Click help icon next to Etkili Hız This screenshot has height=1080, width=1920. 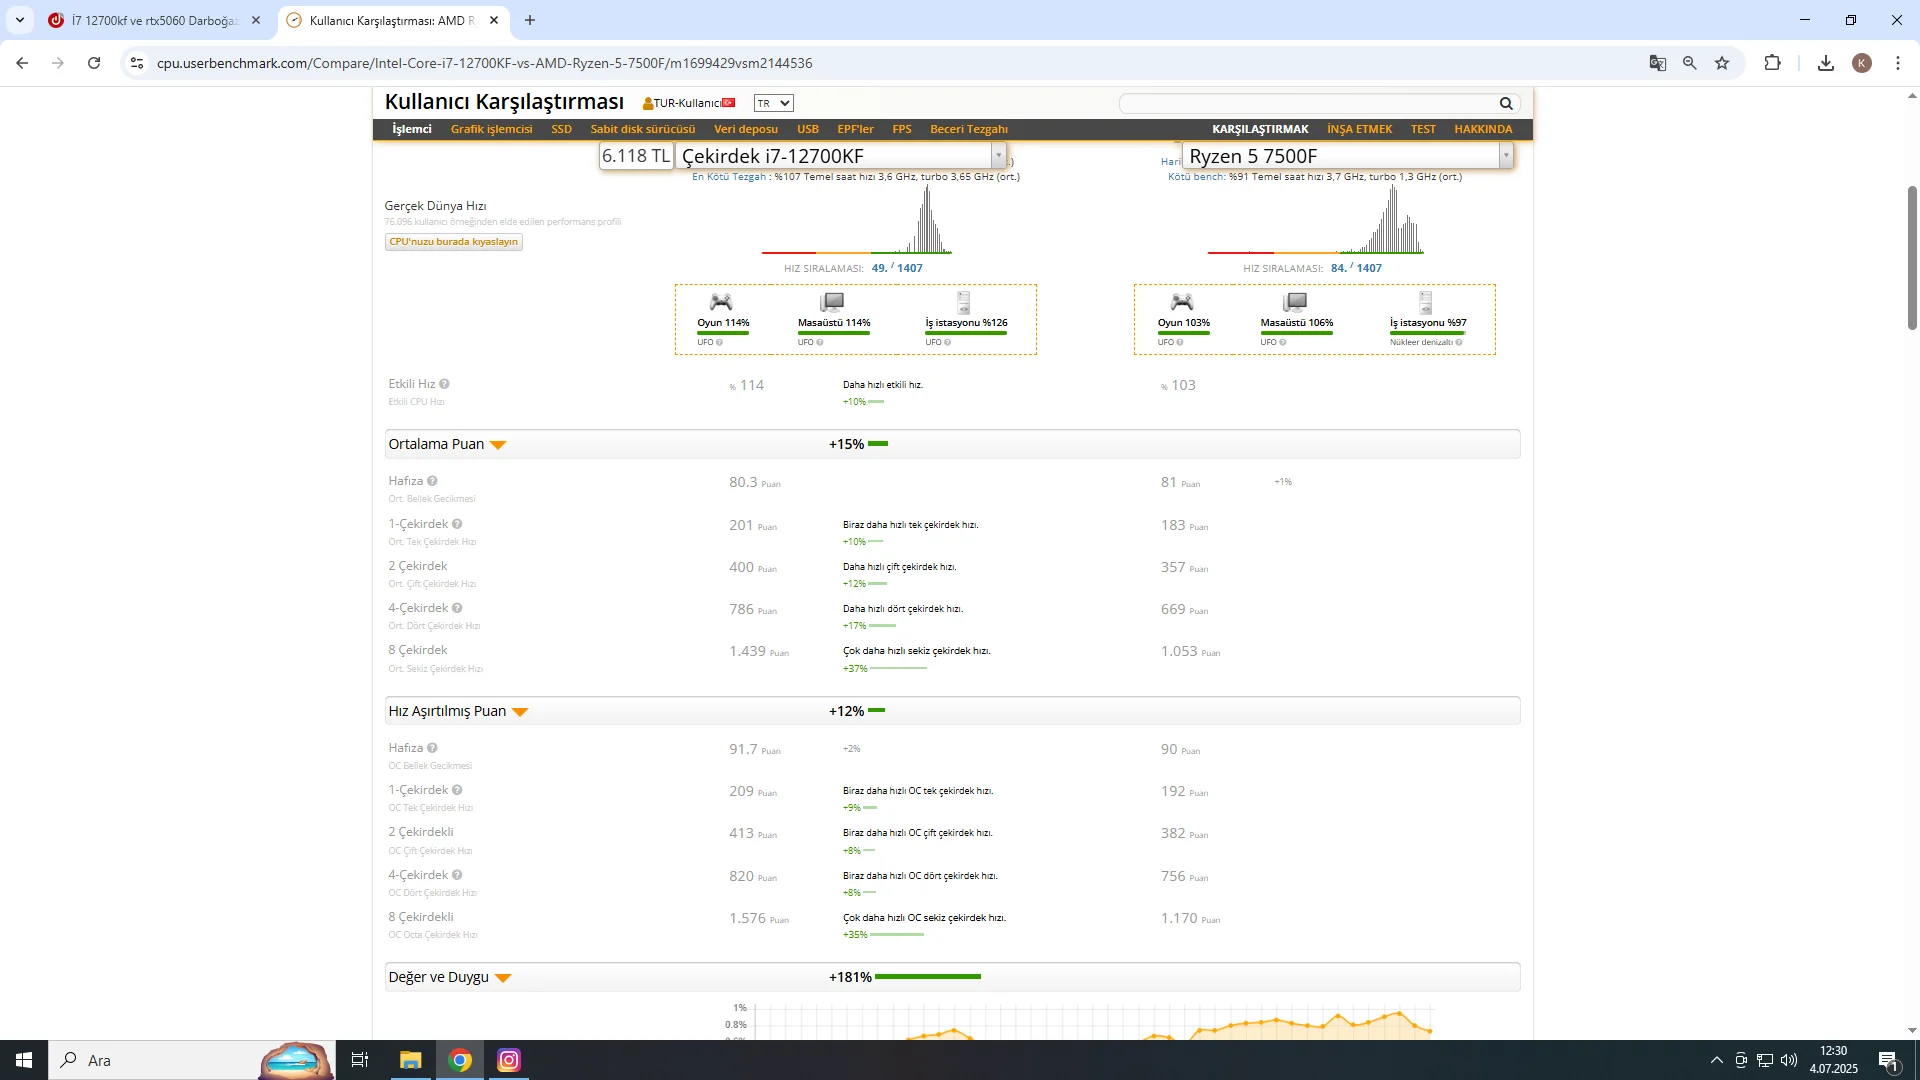pyautogui.click(x=444, y=384)
